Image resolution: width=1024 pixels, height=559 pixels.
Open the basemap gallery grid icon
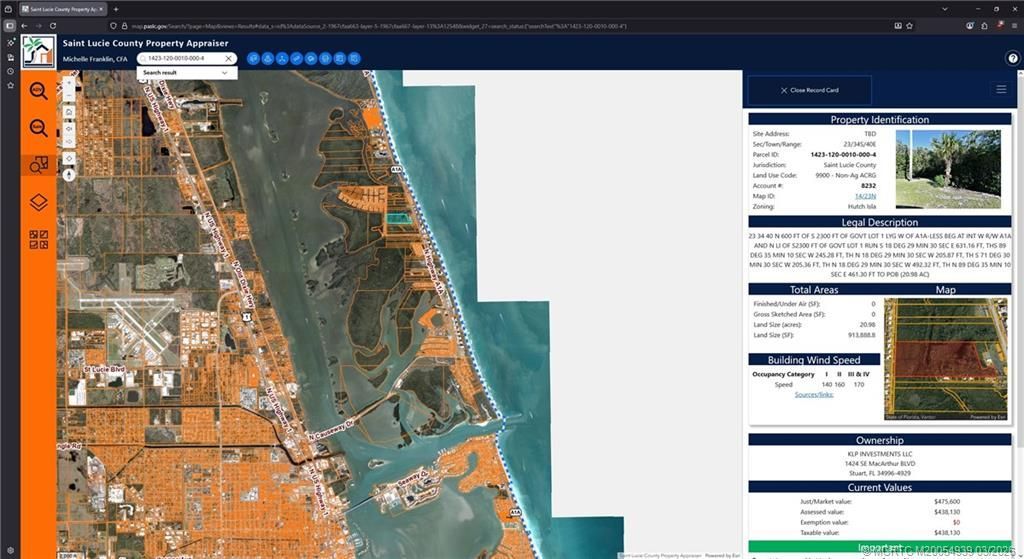coord(38,239)
